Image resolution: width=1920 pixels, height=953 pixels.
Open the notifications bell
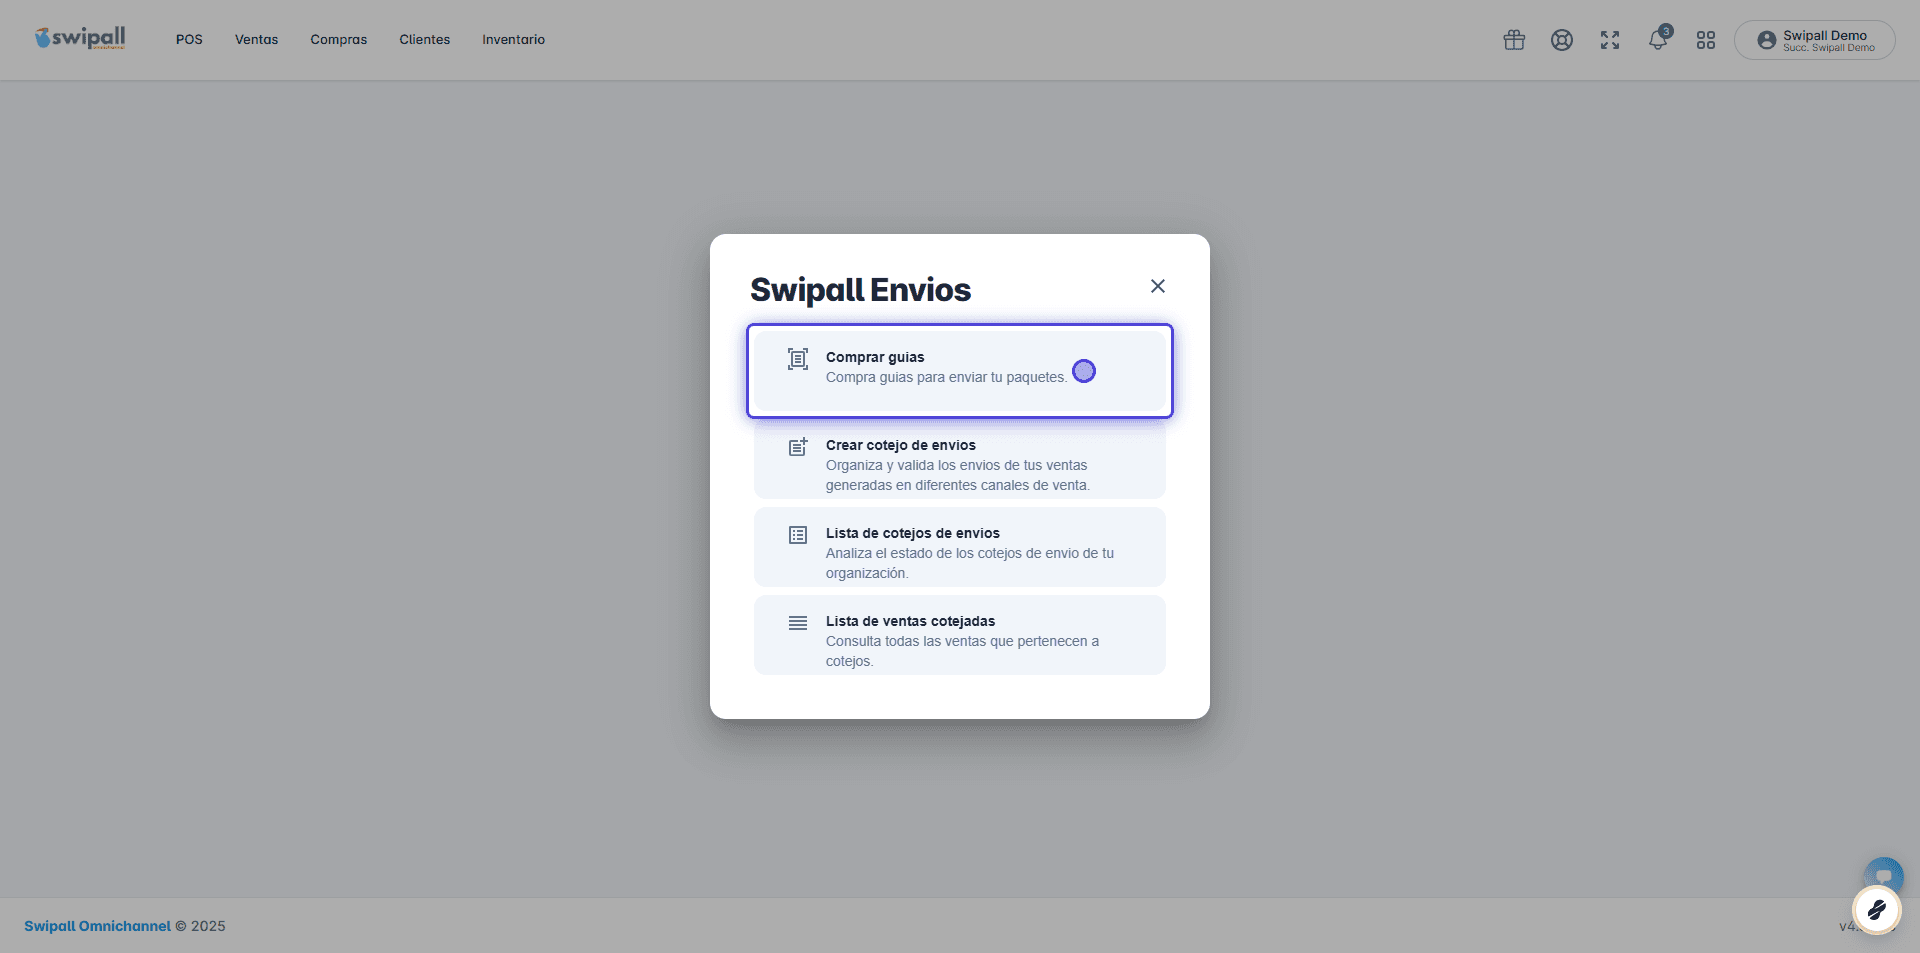[x=1658, y=40]
